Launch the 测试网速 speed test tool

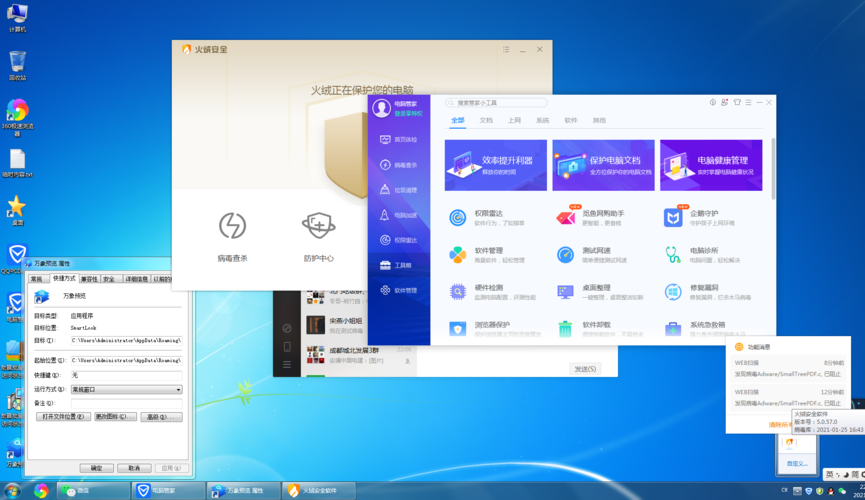tap(566, 255)
